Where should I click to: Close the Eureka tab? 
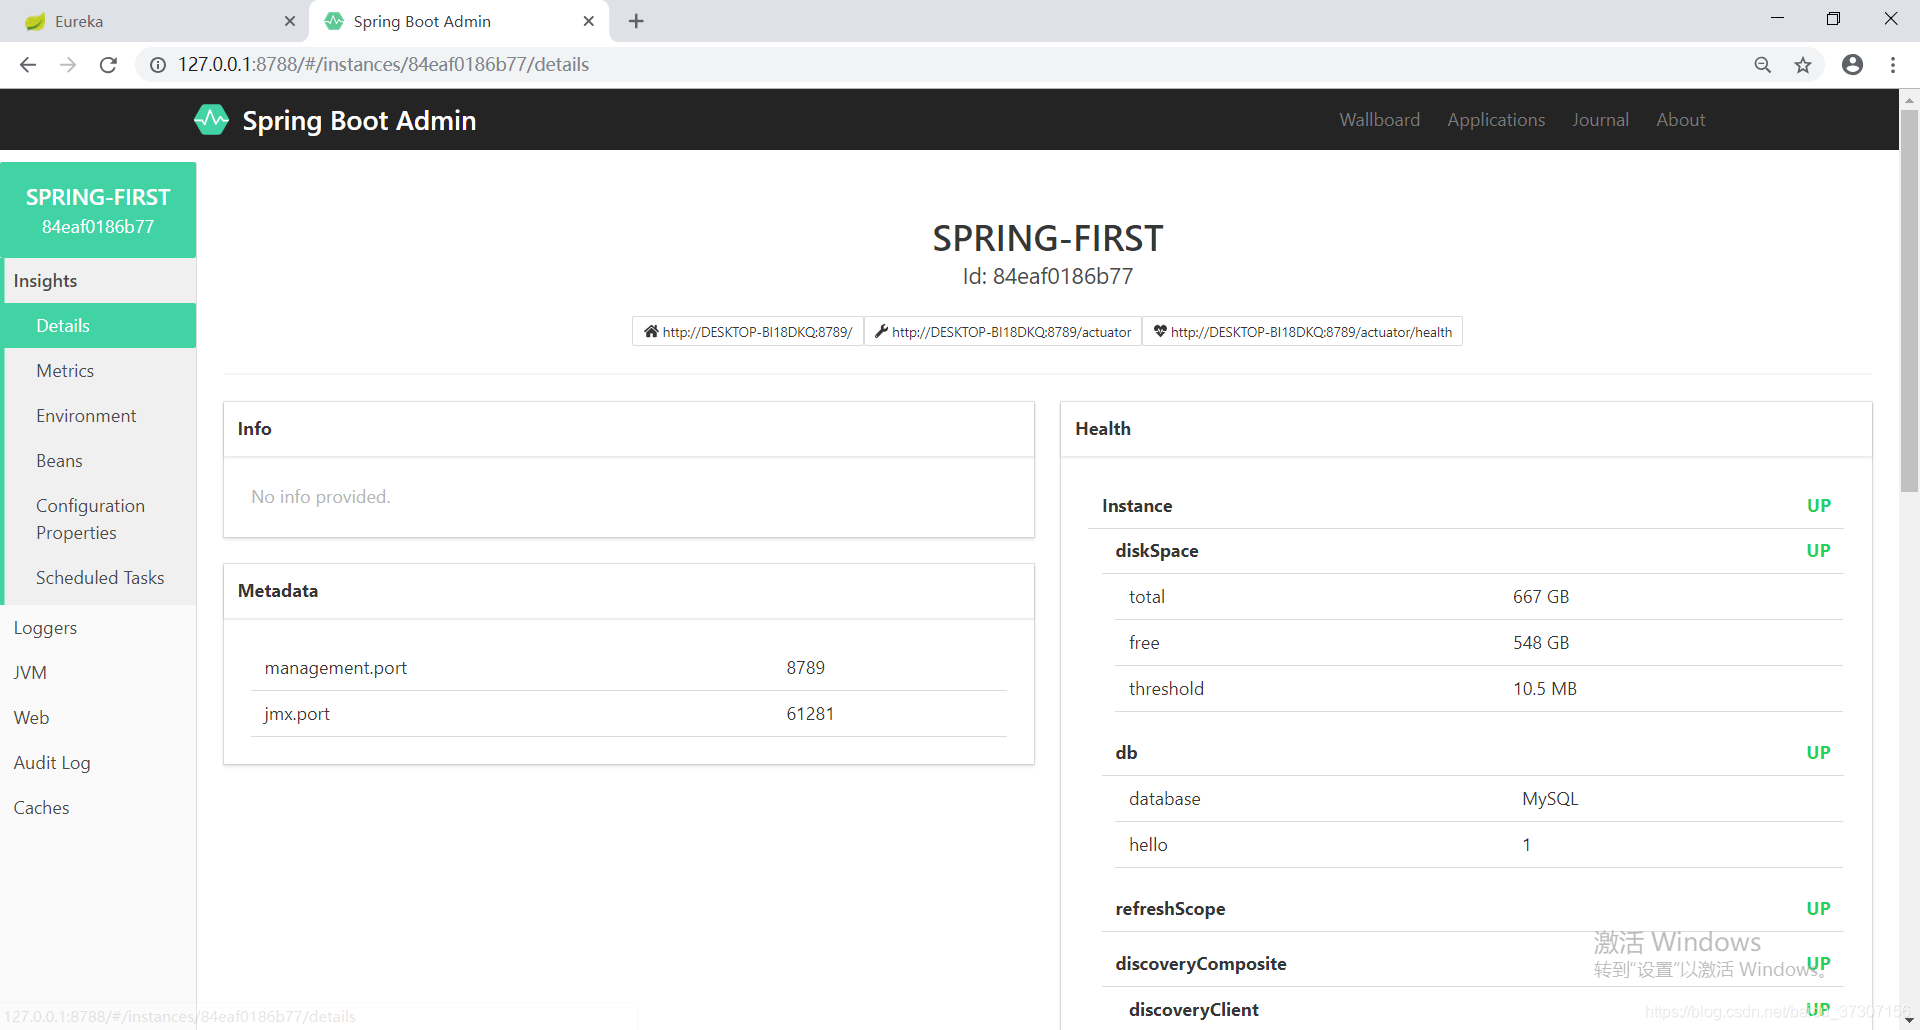[290, 21]
